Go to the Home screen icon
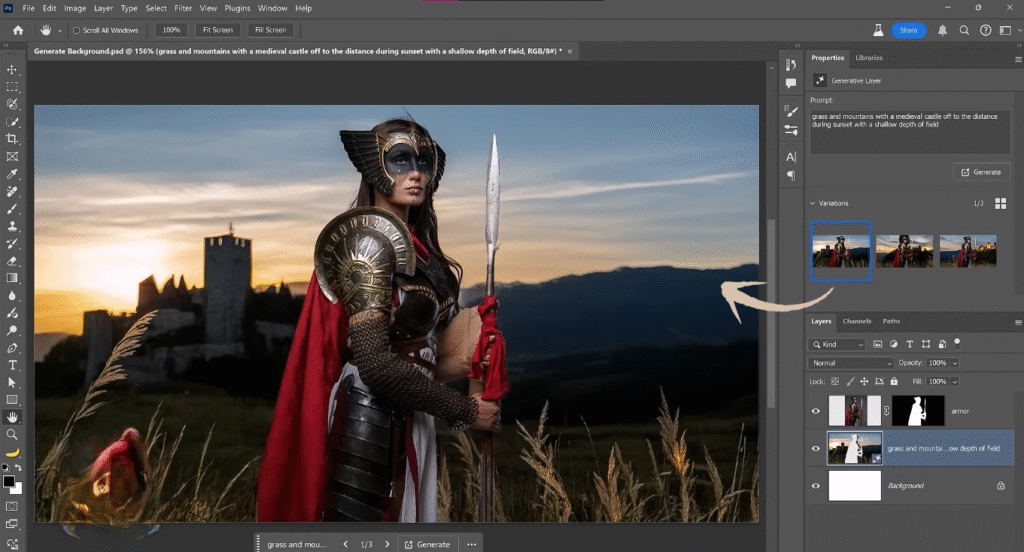 coord(18,30)
